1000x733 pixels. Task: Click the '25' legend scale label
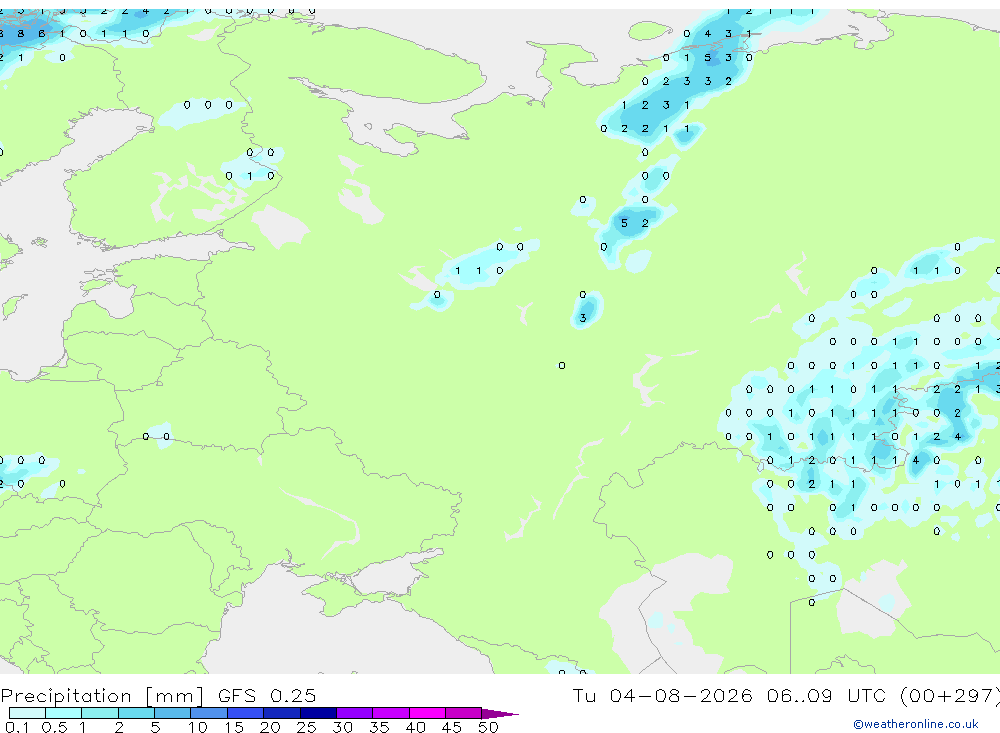click(x=307, y=727)
